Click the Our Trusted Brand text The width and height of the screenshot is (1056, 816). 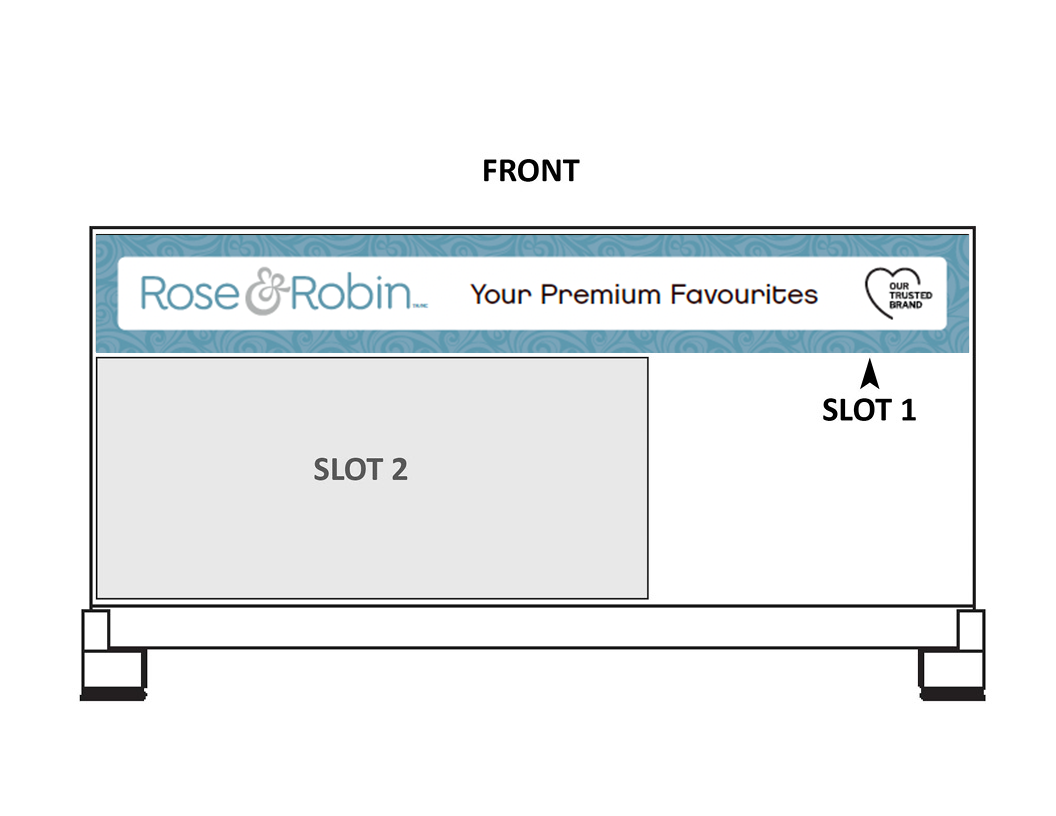[x=910, y=294]
